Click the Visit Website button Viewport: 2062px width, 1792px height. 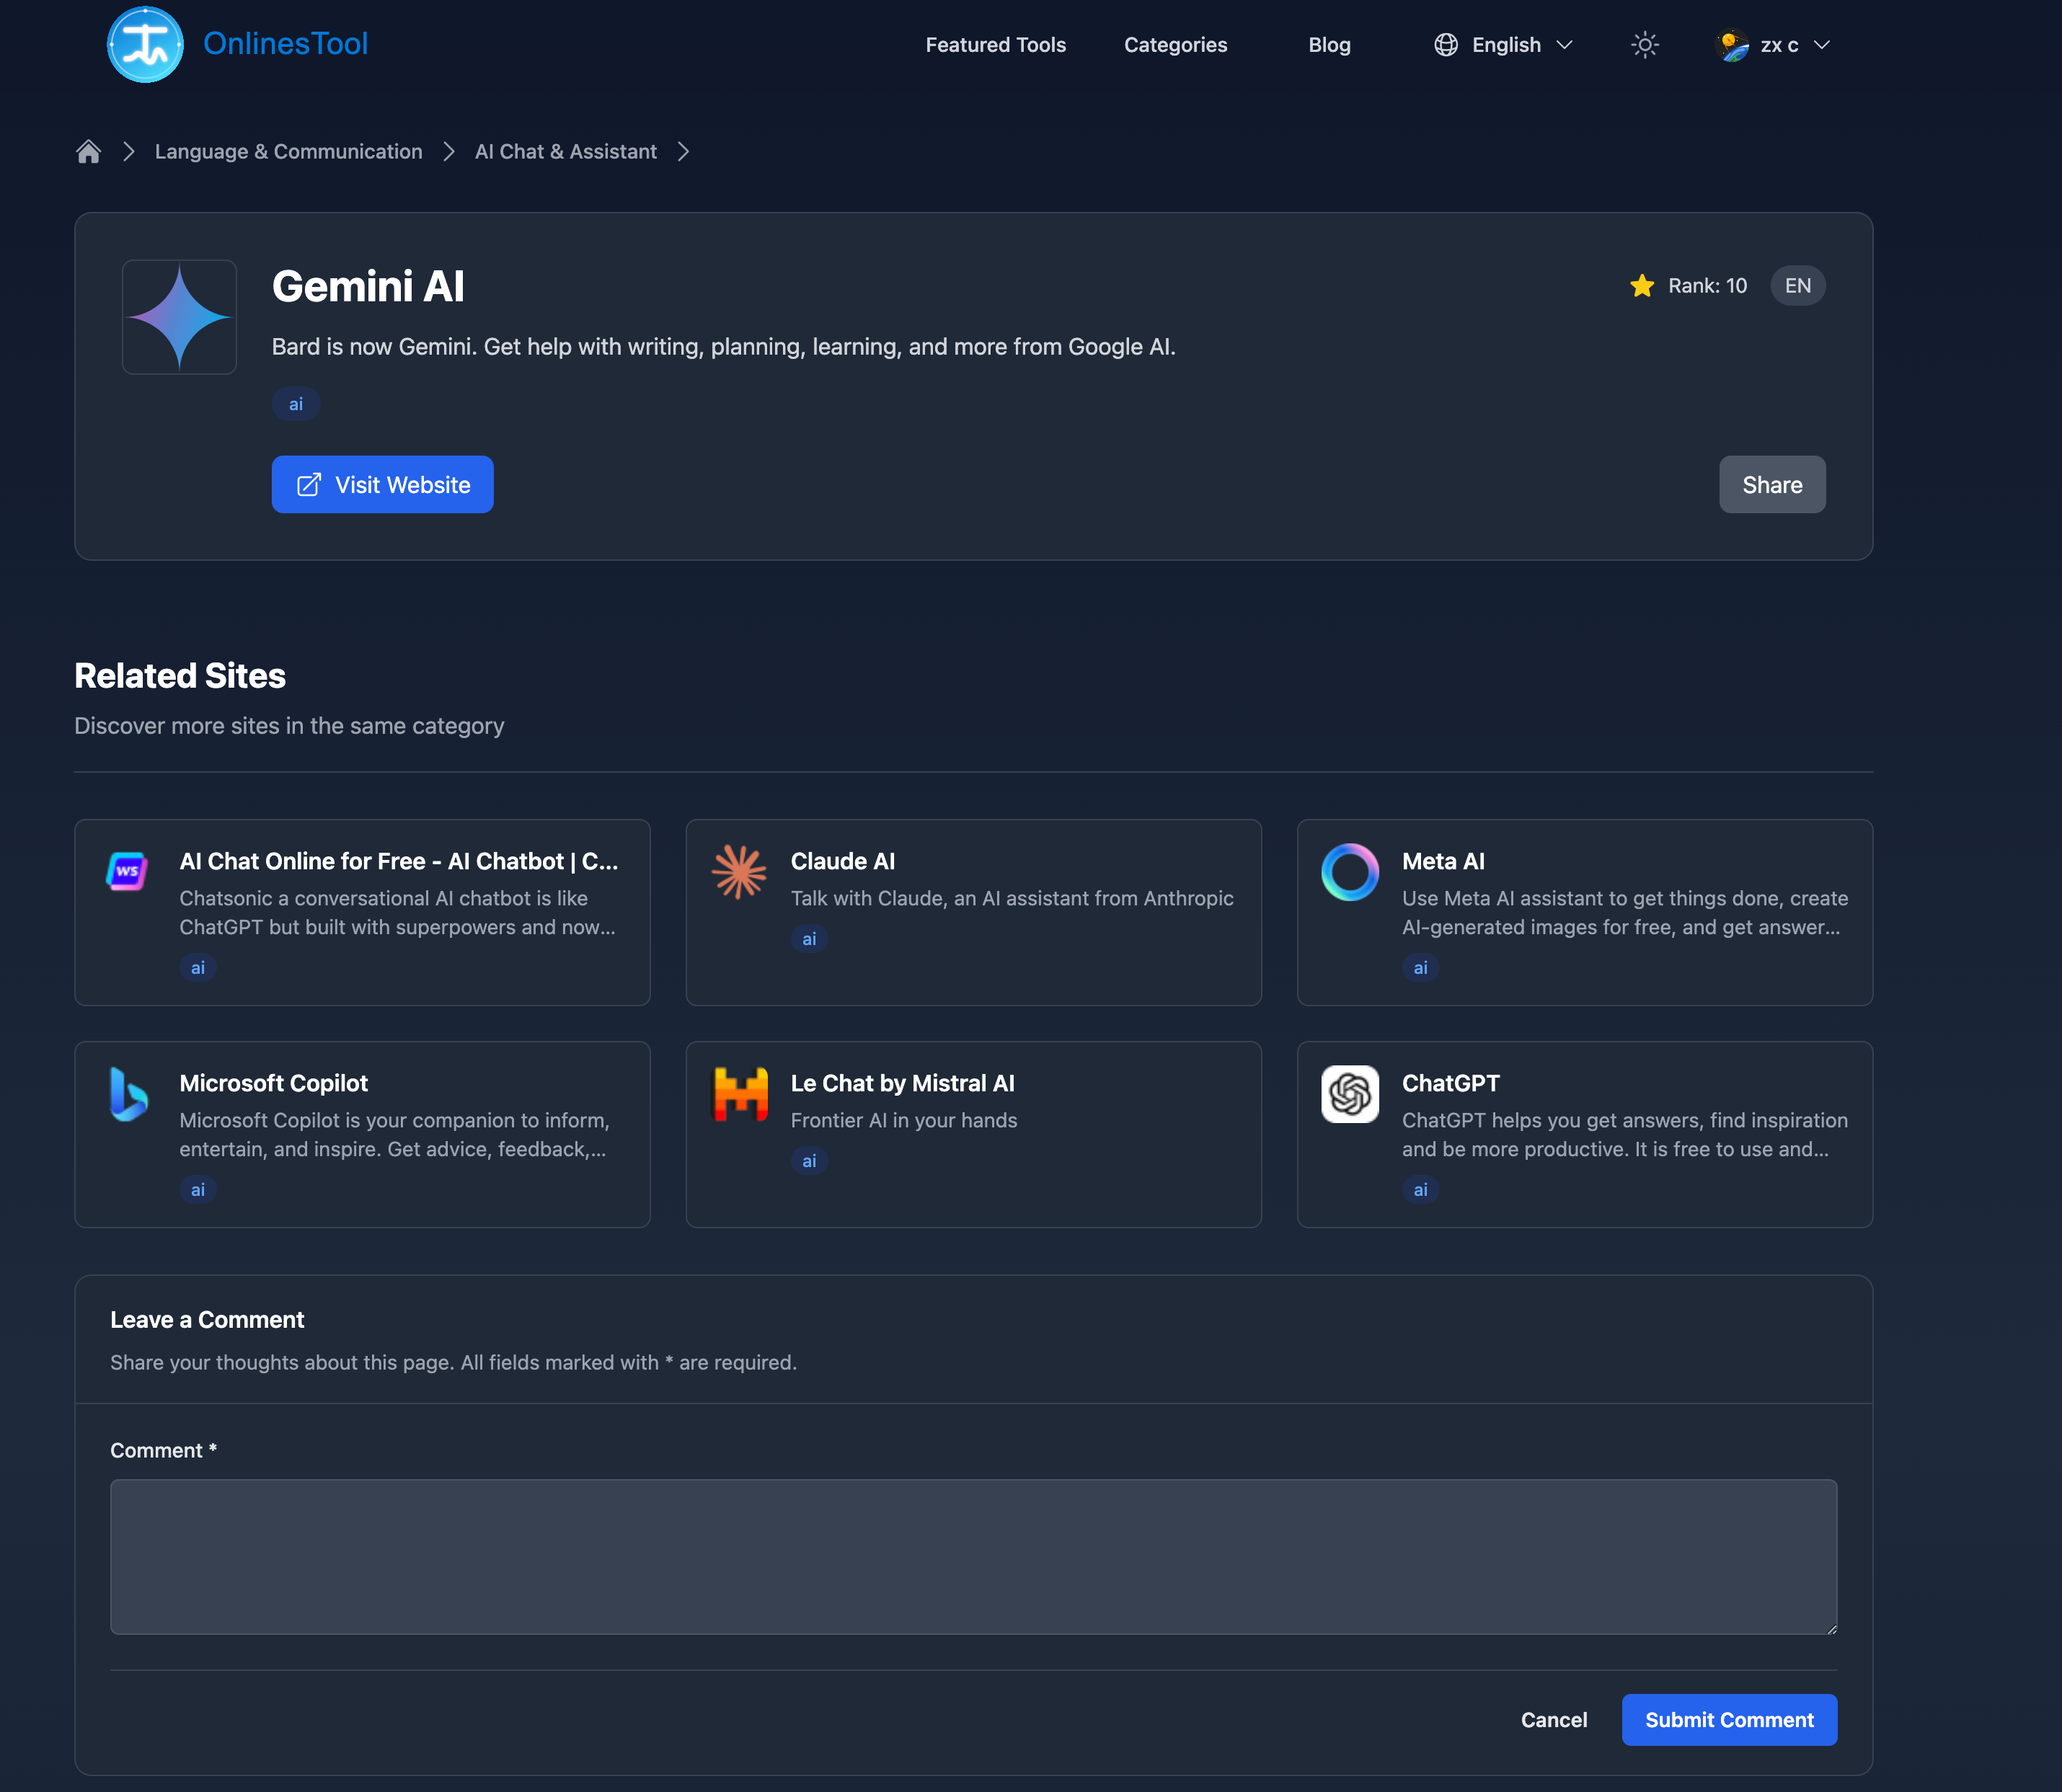(x=382, y=485)
